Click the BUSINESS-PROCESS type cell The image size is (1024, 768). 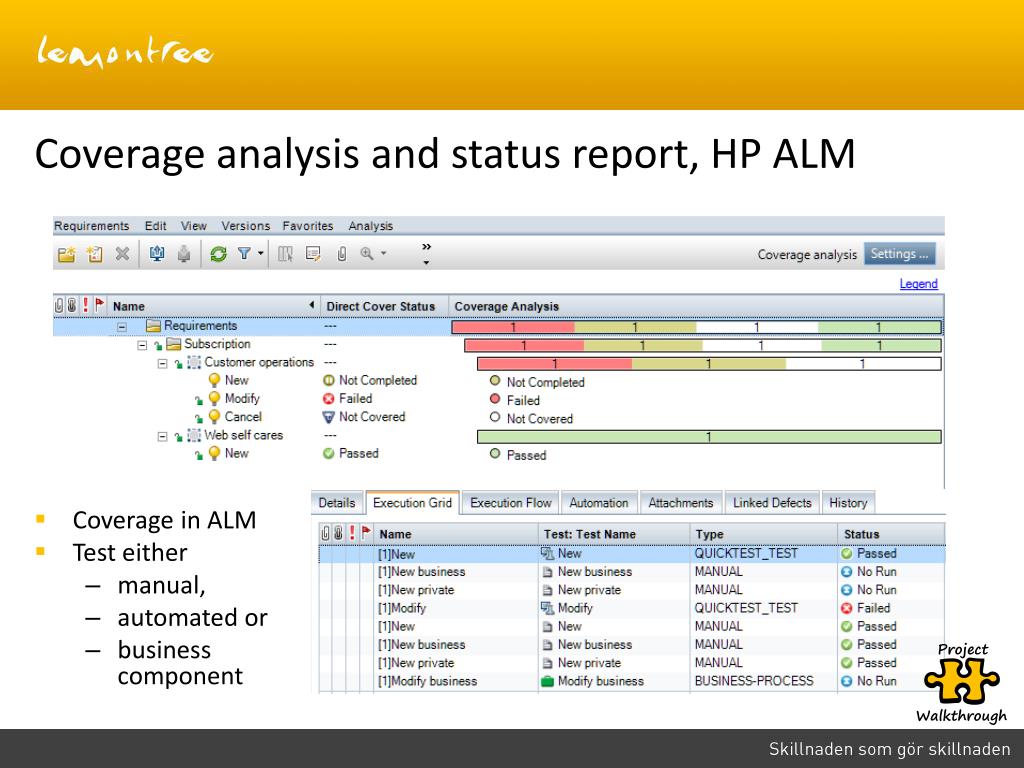point(754,681)
